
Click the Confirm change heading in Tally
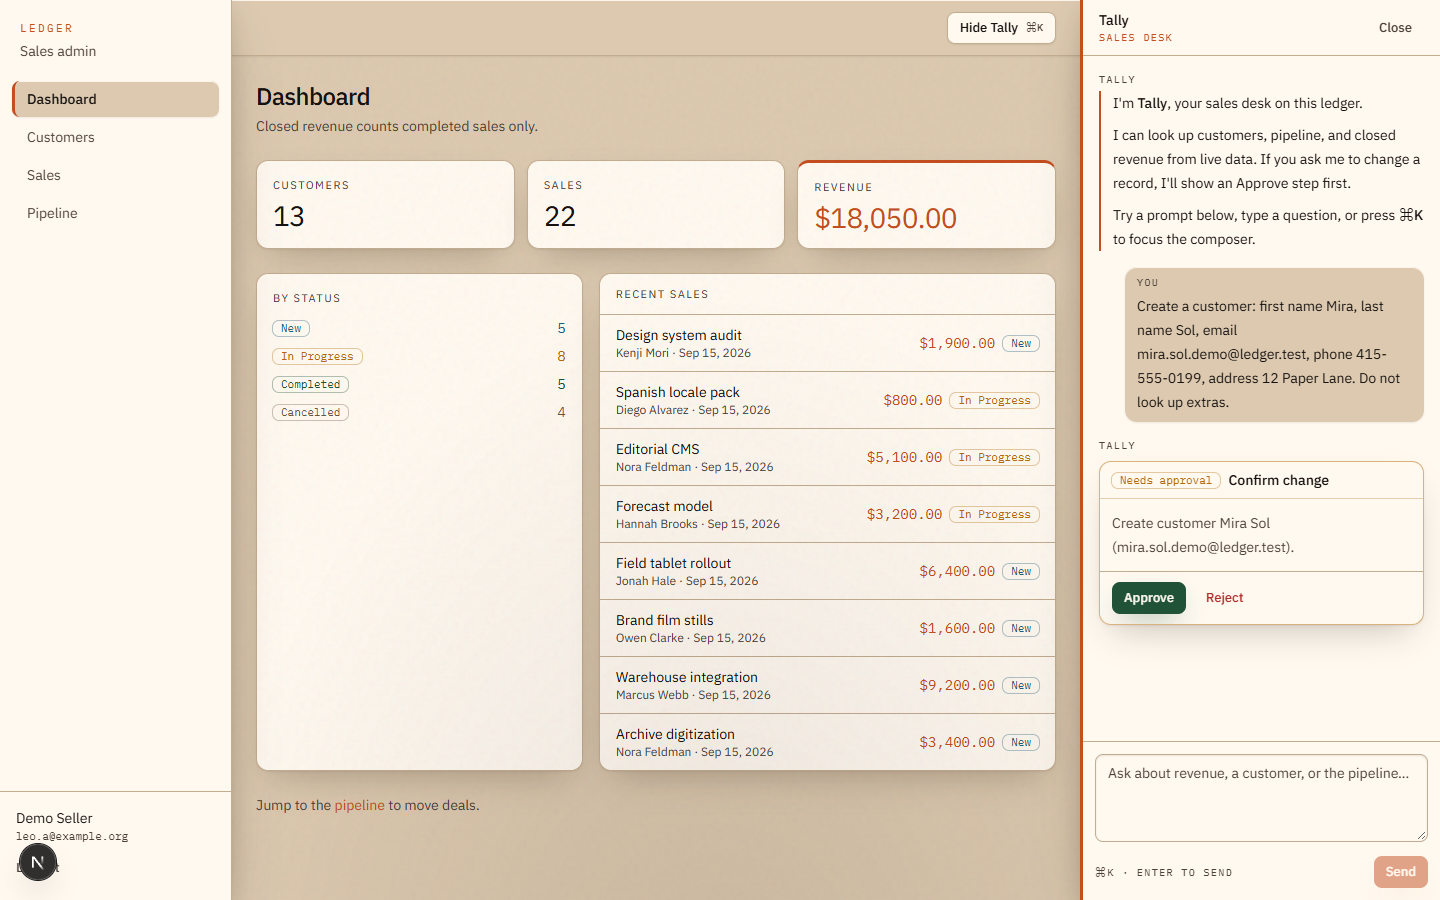point(1278,480)
